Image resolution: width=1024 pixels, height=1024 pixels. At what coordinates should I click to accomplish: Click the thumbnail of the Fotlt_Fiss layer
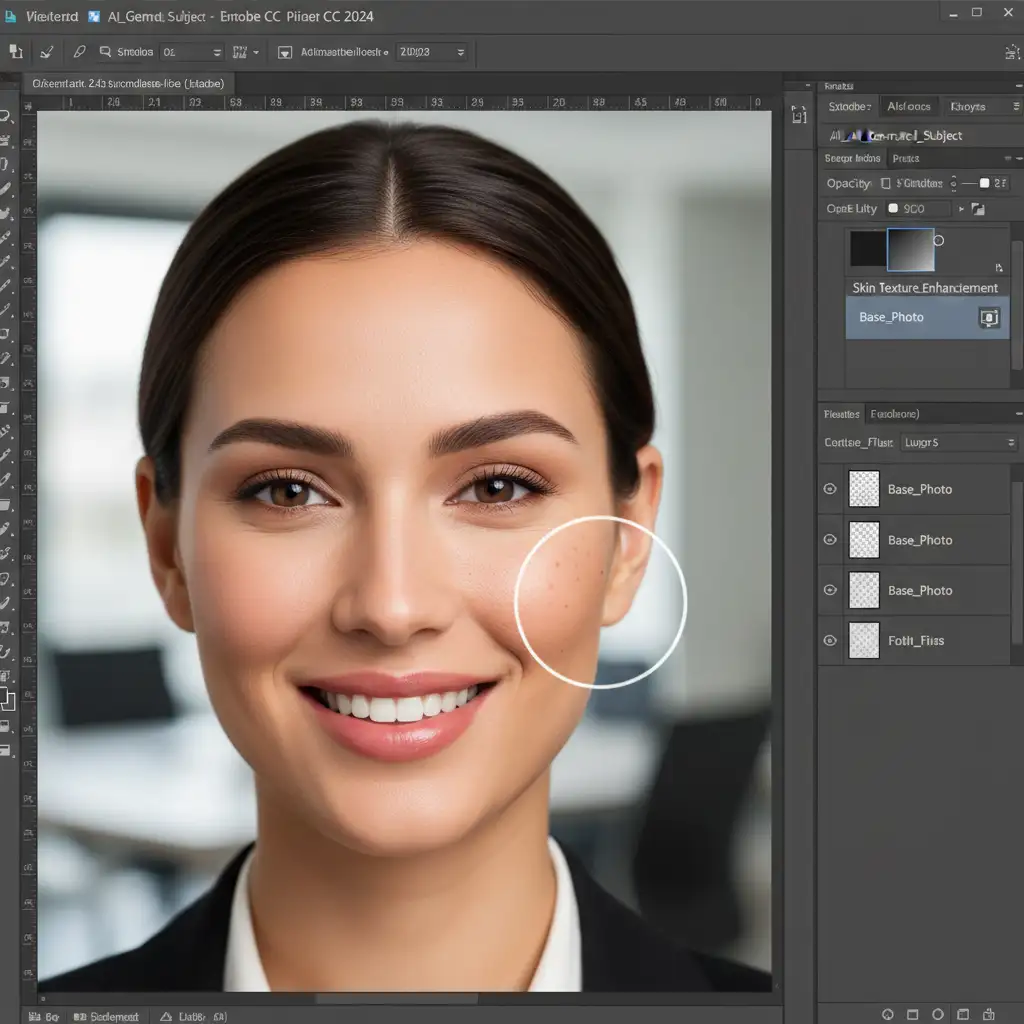pos(863,641)
